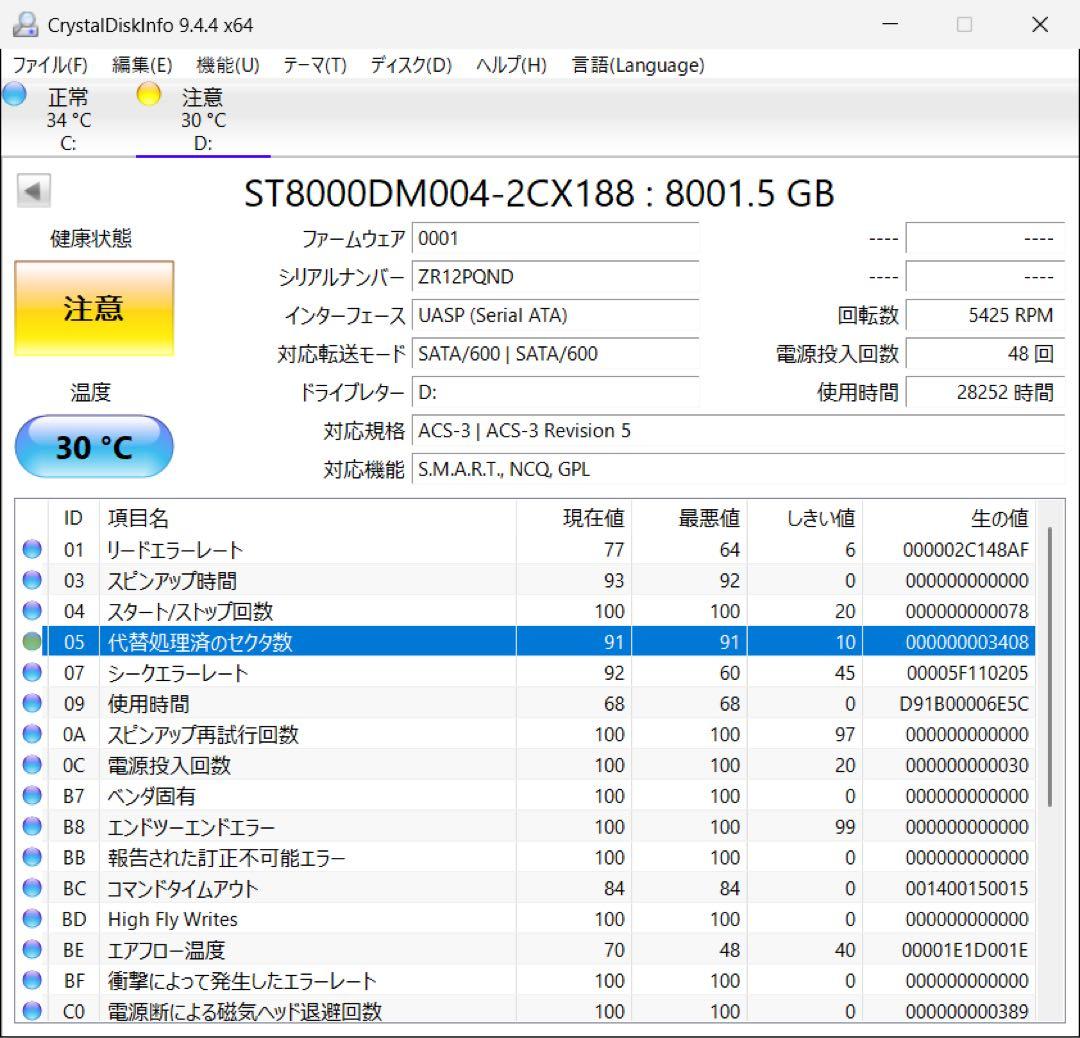This screenshot has height=1038, width=1080.
Task: Click the yellow 注意 health status button
Action: click(94, 308)
